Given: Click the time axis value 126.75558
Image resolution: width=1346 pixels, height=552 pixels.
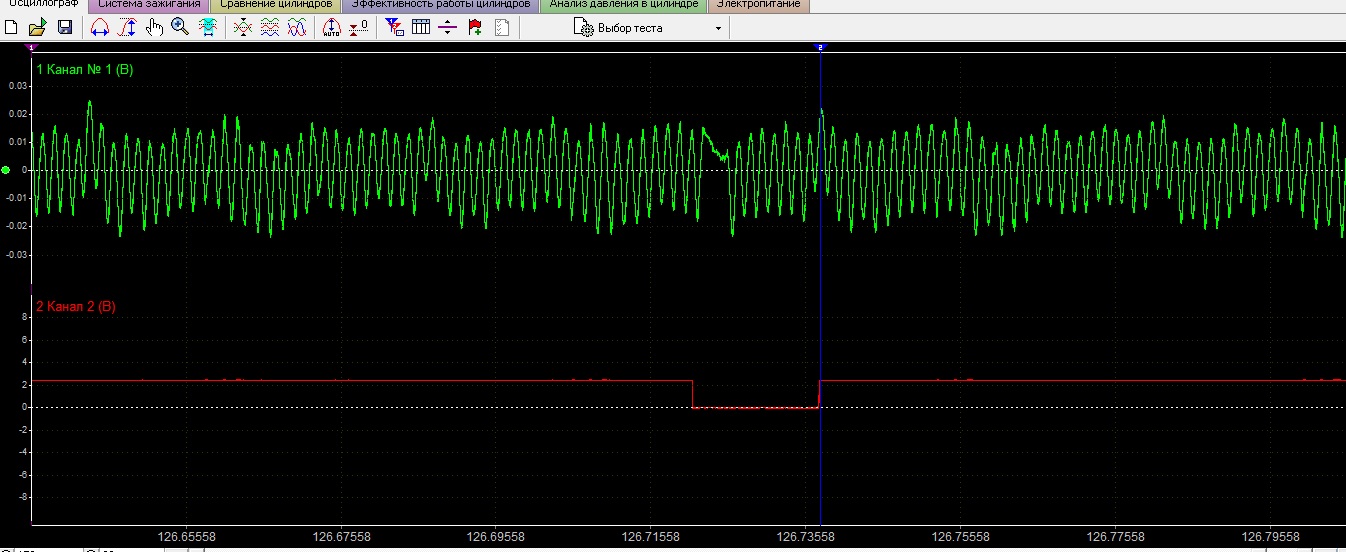Looking at the screenshot, I should click(x=960, y=536).
